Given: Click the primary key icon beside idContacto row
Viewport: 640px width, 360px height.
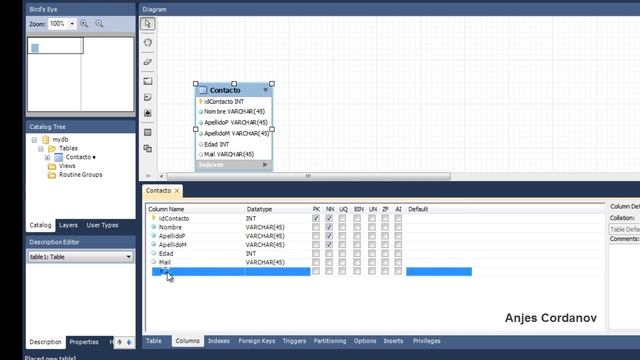Looking at the screenshot, I should (x=153, y=218).
